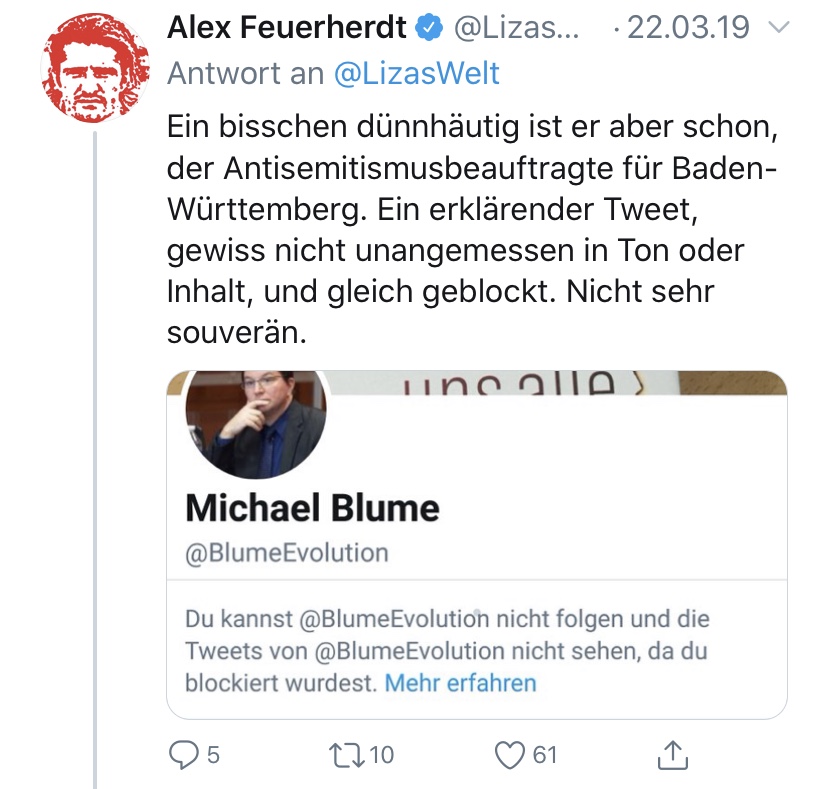Expand tweet options chevron menu
This screenshot has height=789, width=828.
pos(779,29)
